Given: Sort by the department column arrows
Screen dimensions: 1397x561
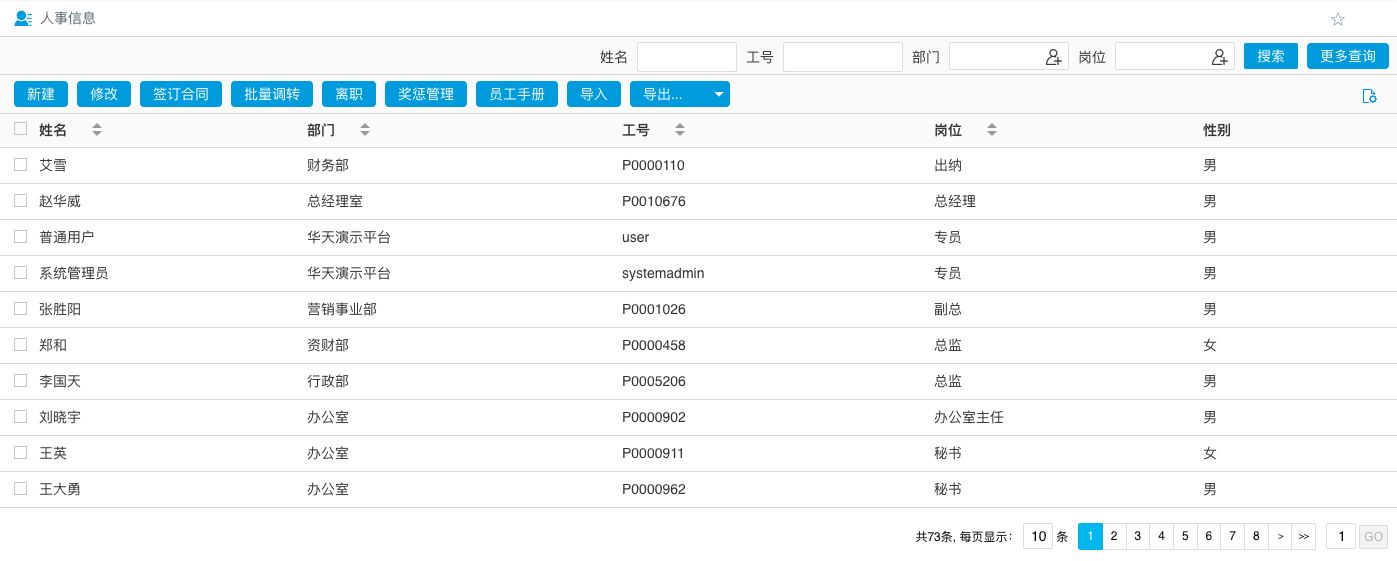Looking at the screenshot, I should pyautogui.click(x=365, y=130).
